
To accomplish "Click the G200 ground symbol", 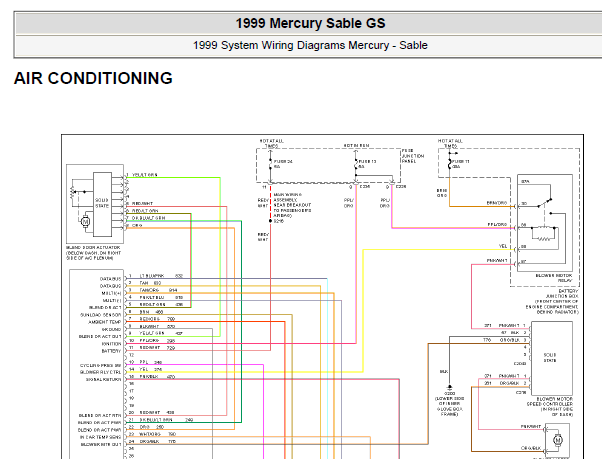I will pos(450,388).
